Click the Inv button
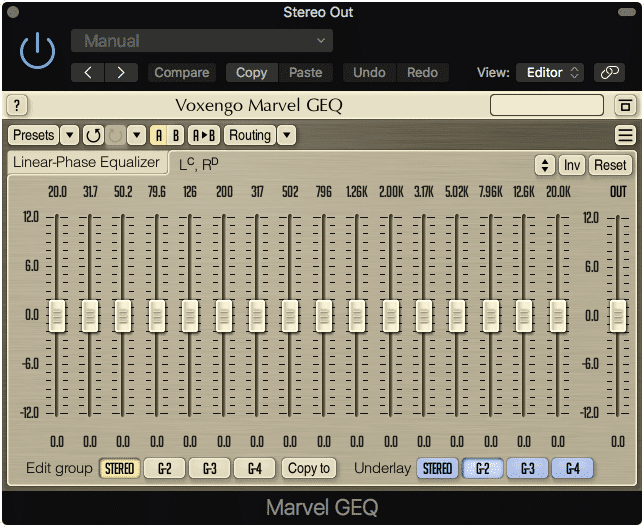 coord(572,165)
